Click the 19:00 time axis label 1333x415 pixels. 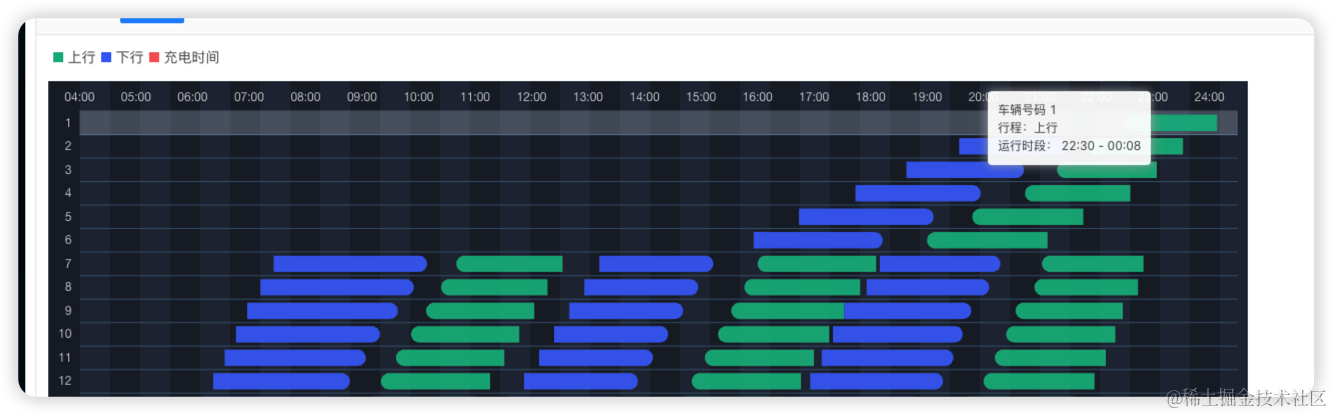(927, 97)
